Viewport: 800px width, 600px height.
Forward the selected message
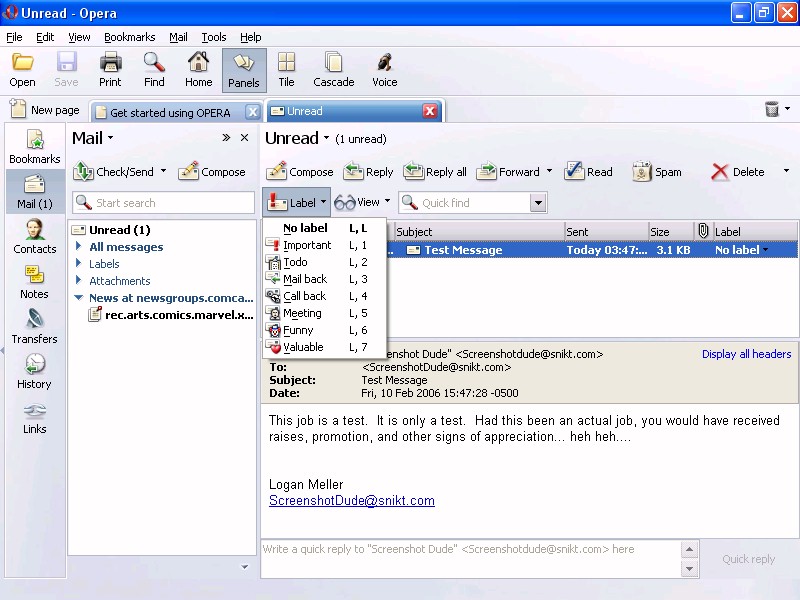(x=508, y=172)
